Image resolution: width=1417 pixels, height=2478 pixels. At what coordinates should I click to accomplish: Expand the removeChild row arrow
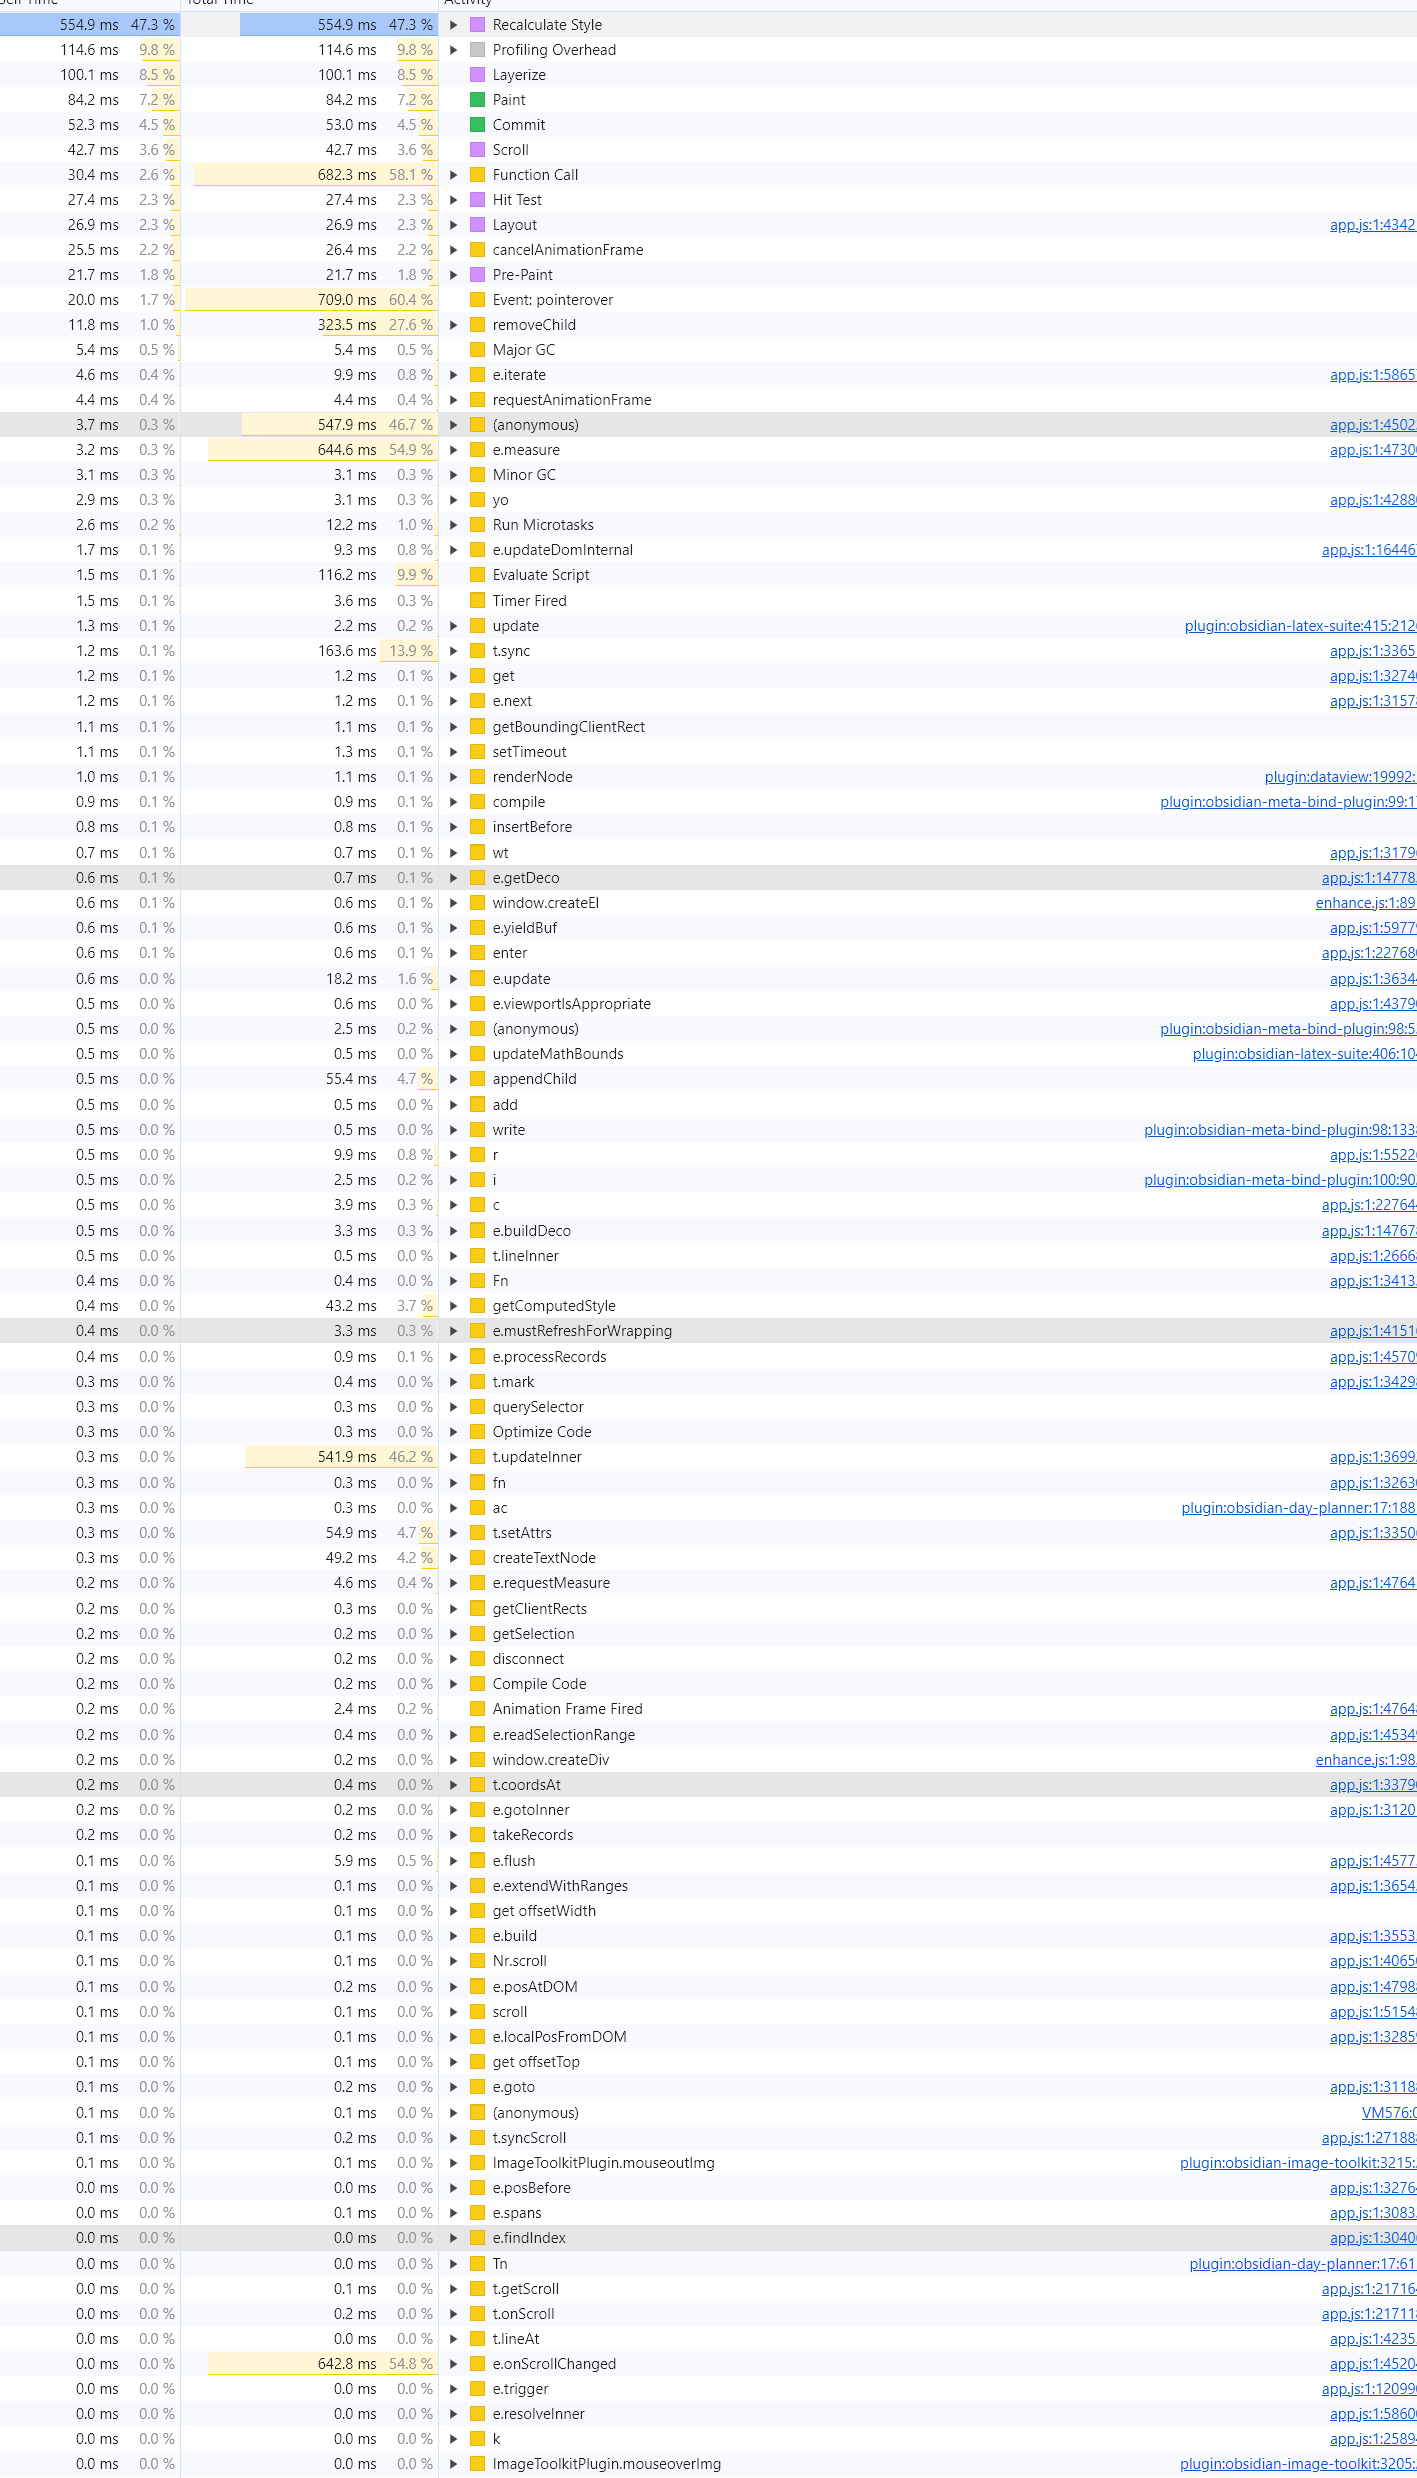click(x=453, y=325)
